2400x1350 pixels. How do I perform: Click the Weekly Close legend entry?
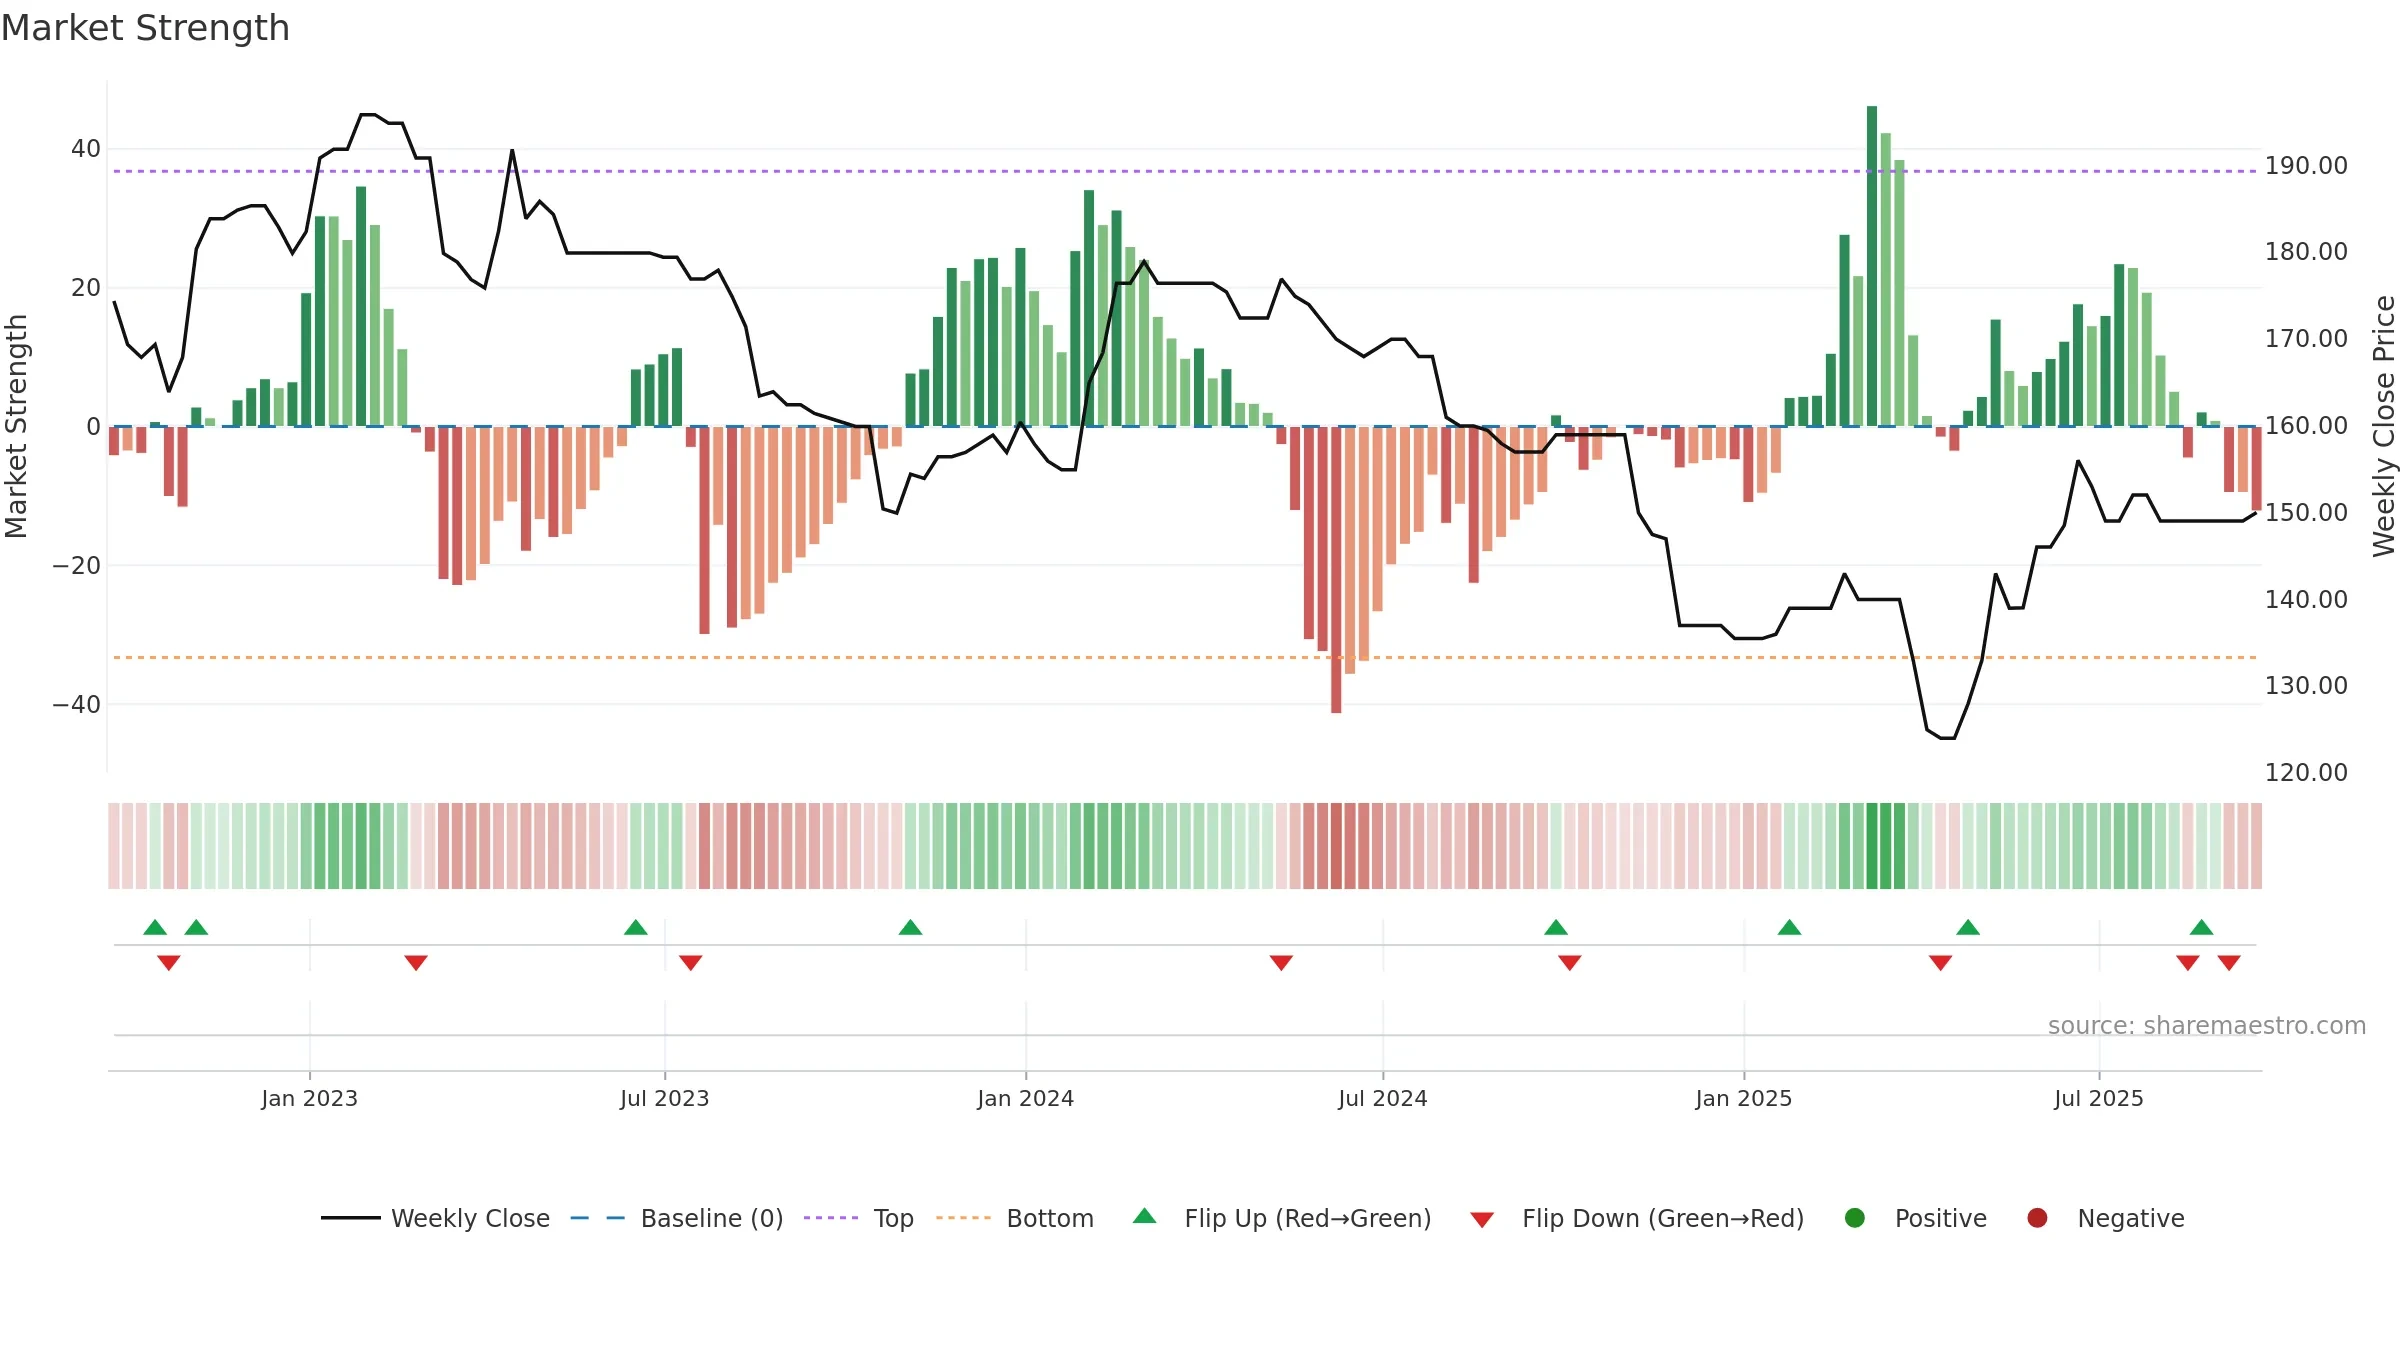[x=435, y=1218]
